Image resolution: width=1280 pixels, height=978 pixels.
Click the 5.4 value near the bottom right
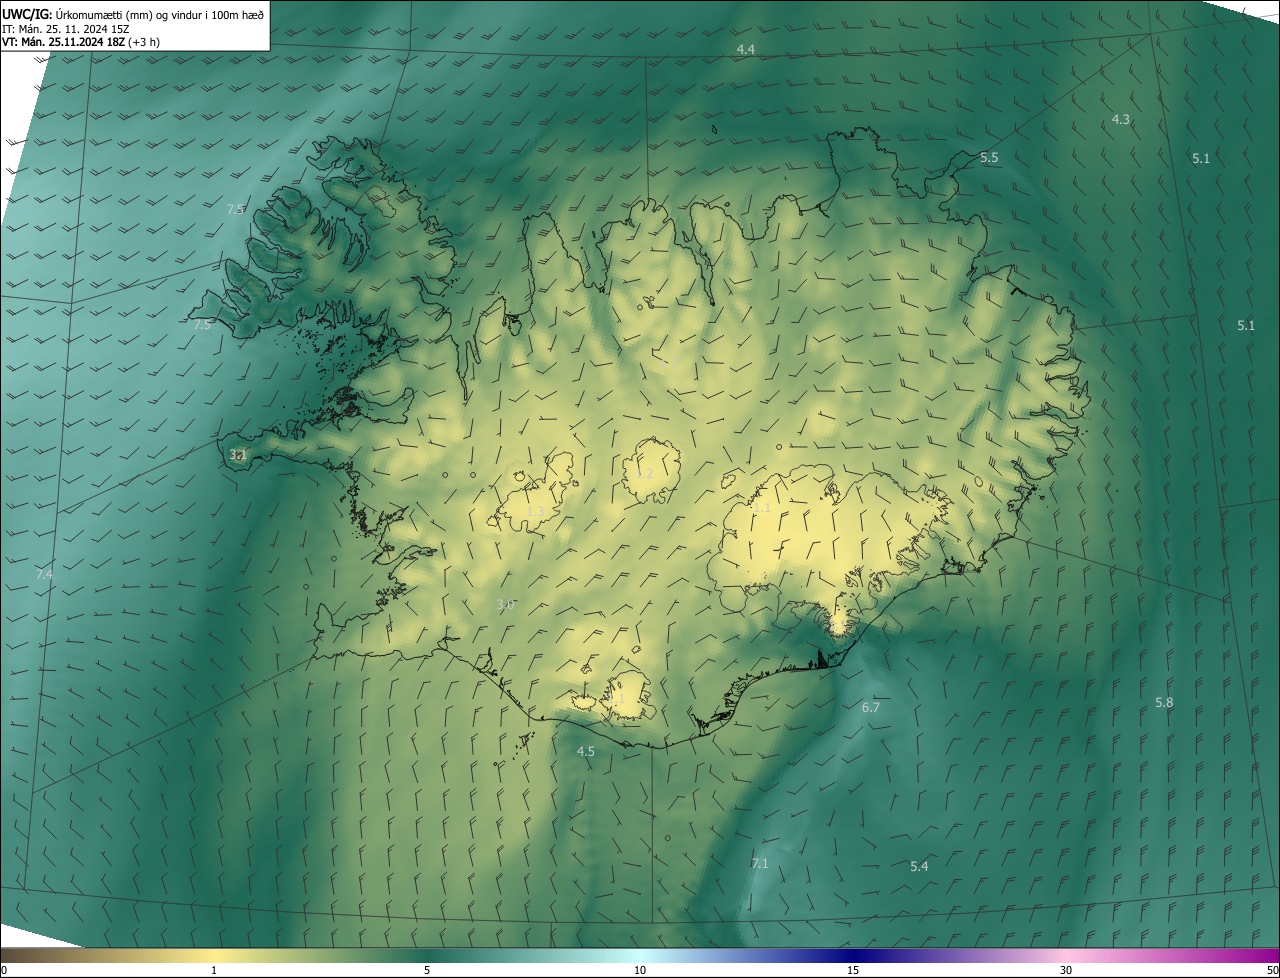coord(919,866)
